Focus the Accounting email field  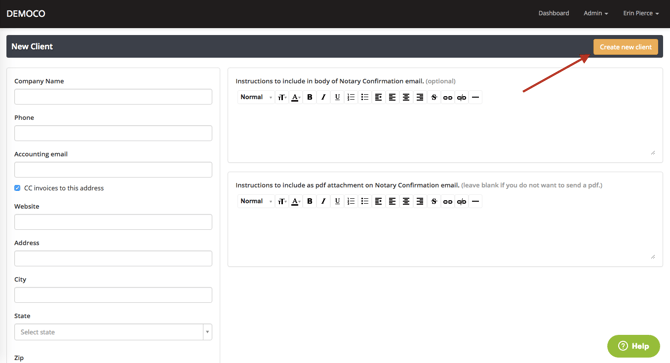point(113,170)
